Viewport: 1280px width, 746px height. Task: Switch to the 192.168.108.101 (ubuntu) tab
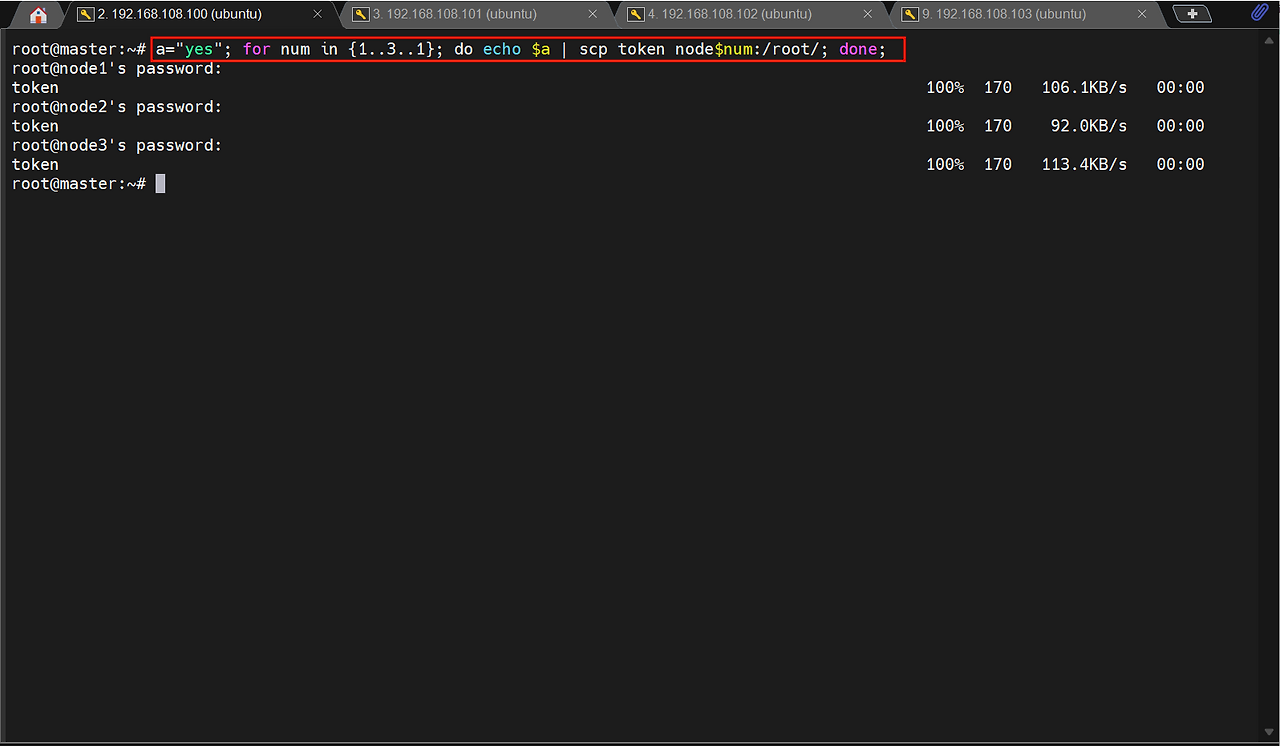coord(454,15)
